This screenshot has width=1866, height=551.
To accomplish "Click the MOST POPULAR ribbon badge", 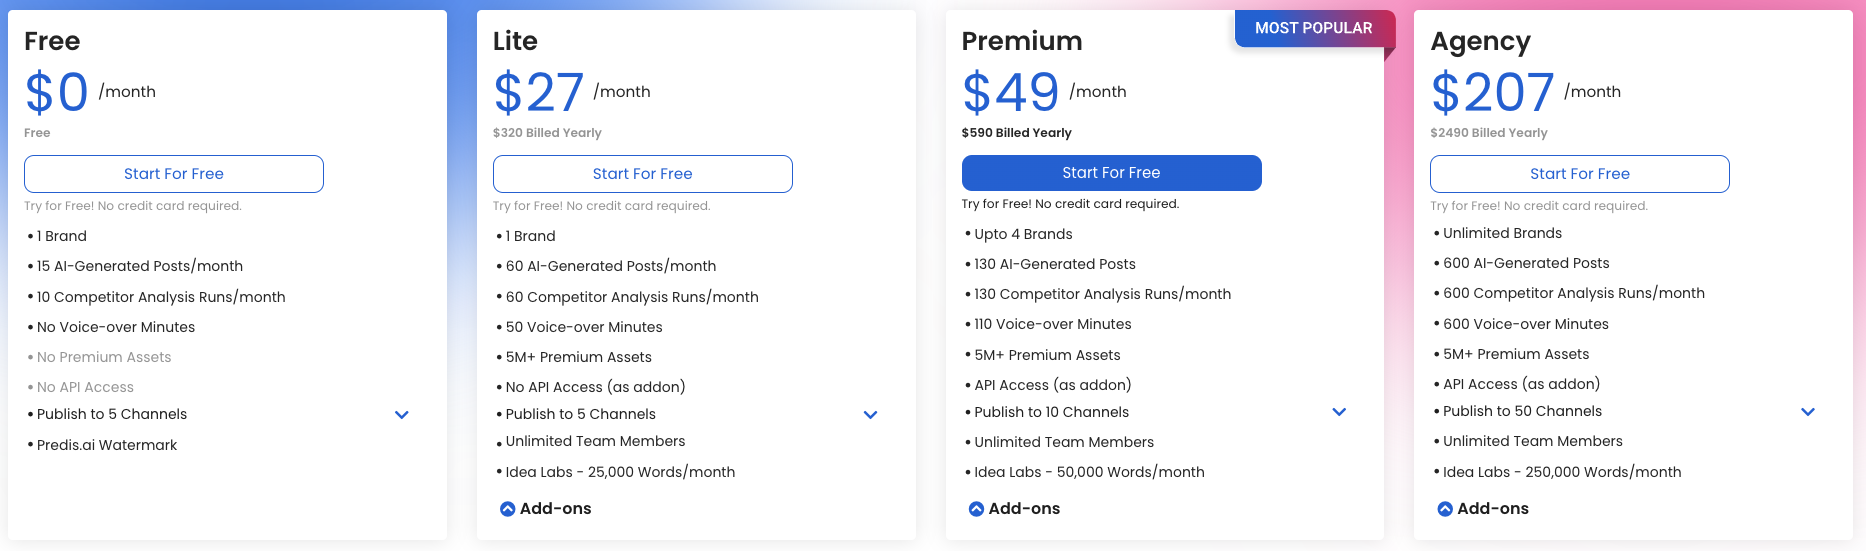I will click(1313, 28).
